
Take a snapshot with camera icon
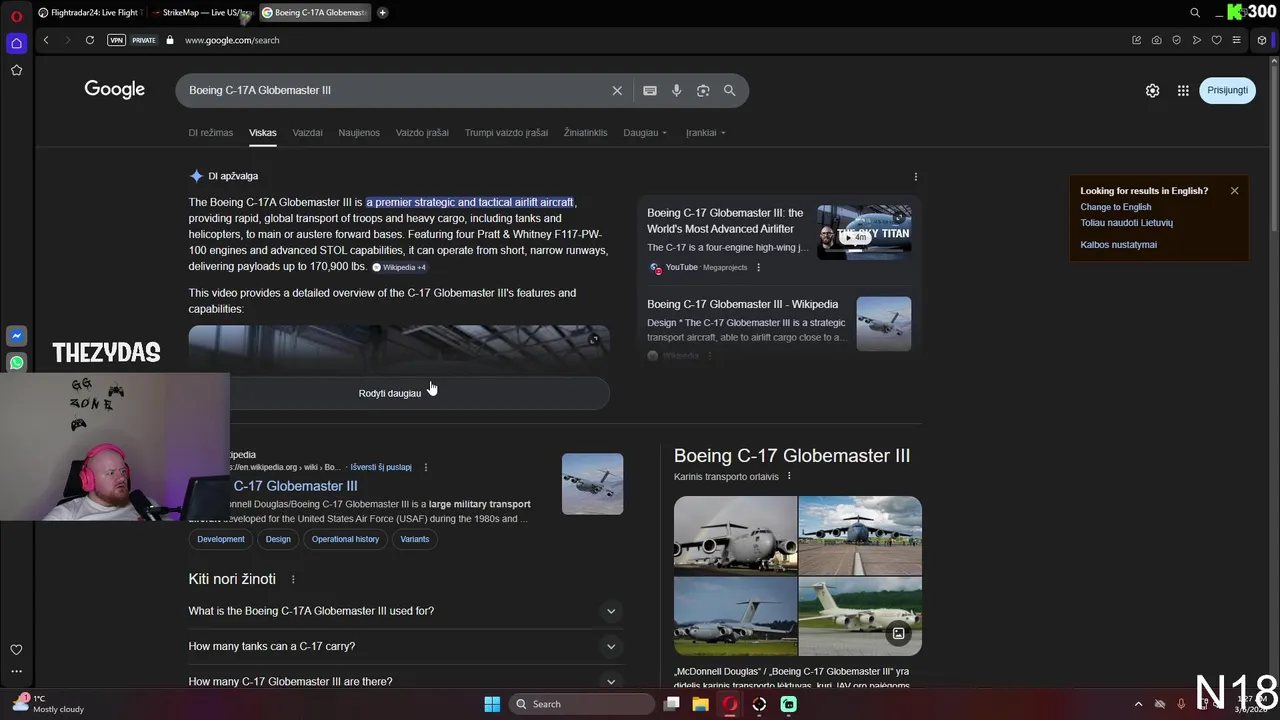click(1156, 40)
